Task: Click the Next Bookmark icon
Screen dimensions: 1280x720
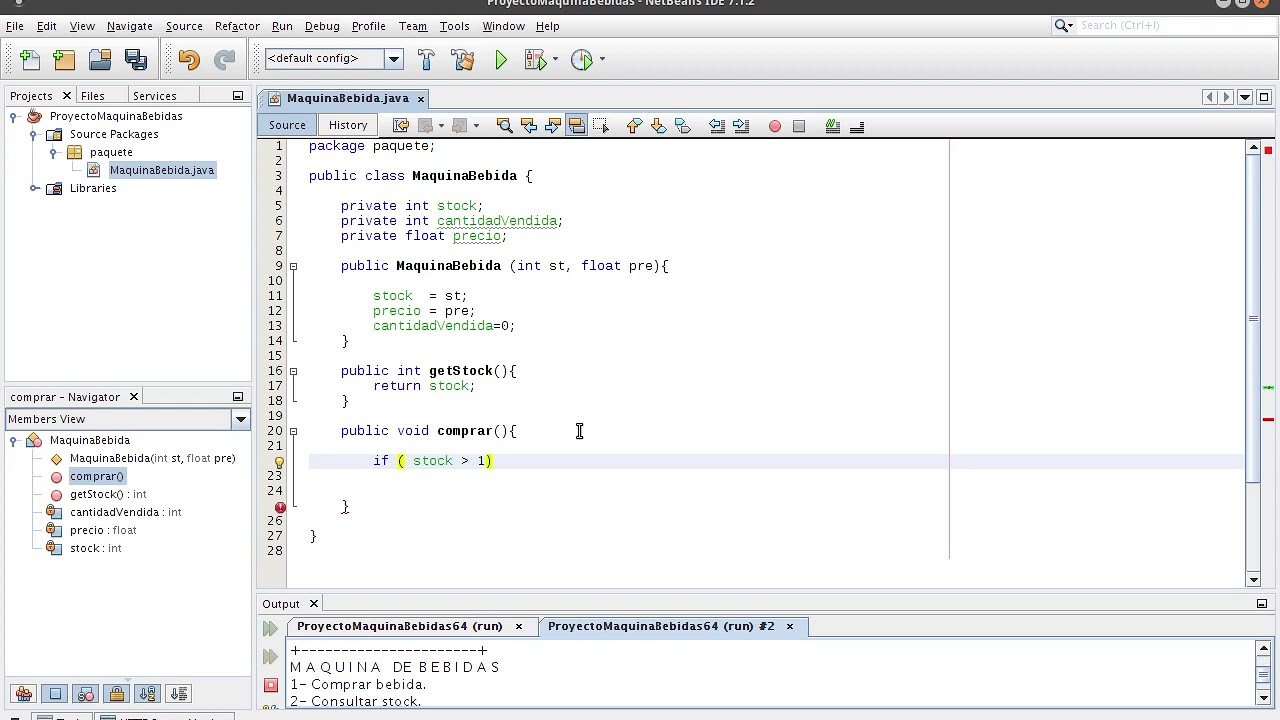Action: (x=658, y=125)
